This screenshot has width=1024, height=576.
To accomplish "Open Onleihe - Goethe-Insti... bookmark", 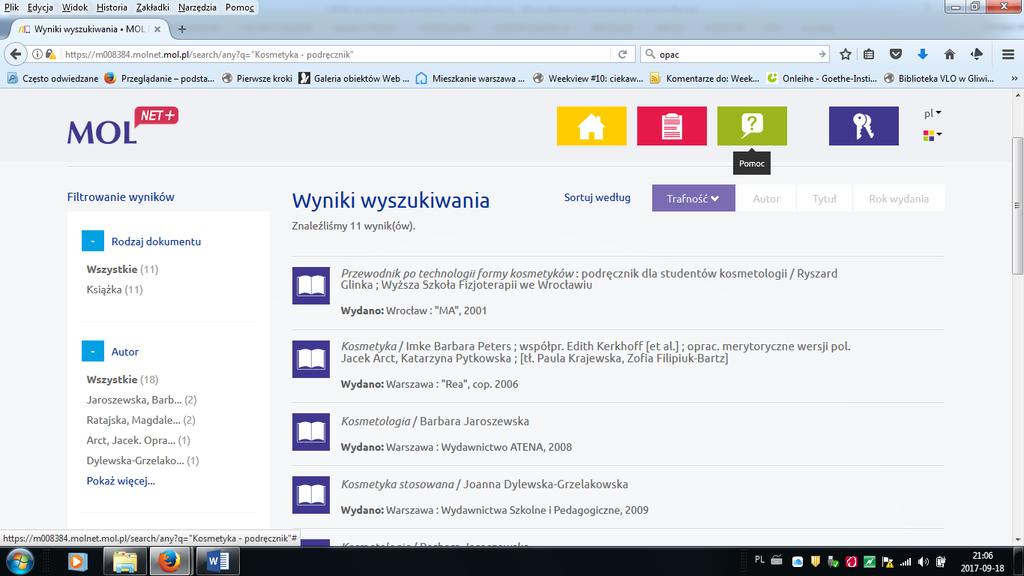I will 822,78.
